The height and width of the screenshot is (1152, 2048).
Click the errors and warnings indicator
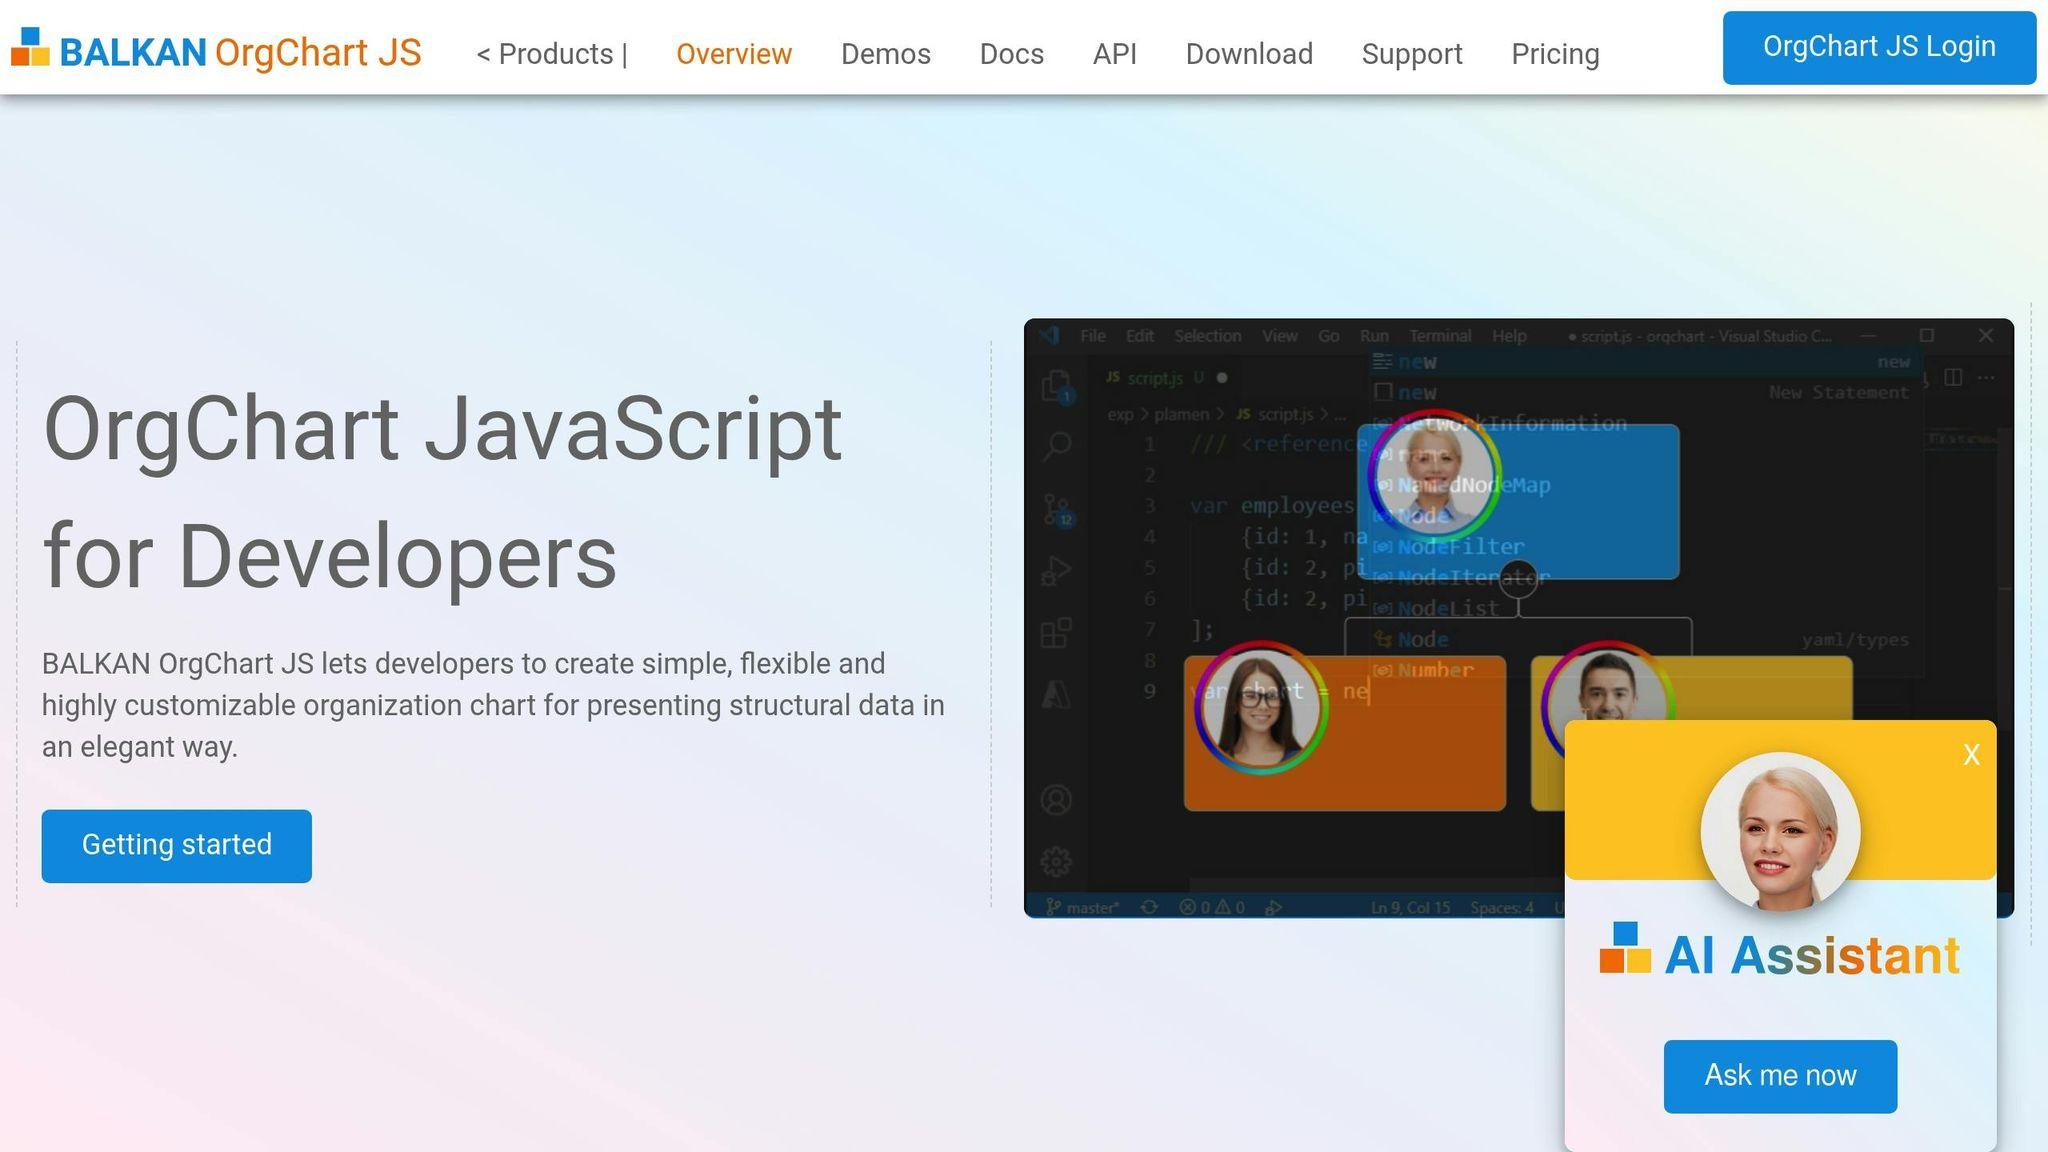pos(1210,907)
